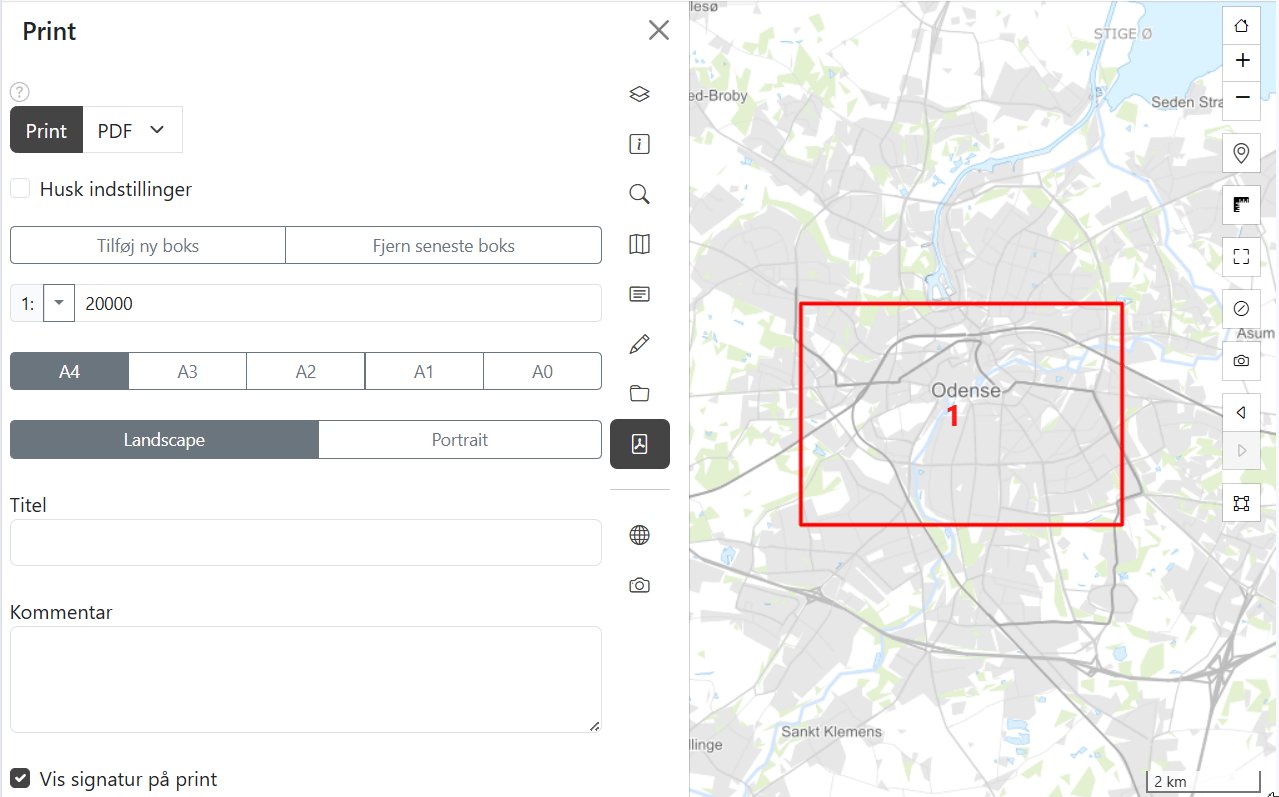Activate the measure ruler tool
The image size is (1279, 797).
click(1242, 205)
